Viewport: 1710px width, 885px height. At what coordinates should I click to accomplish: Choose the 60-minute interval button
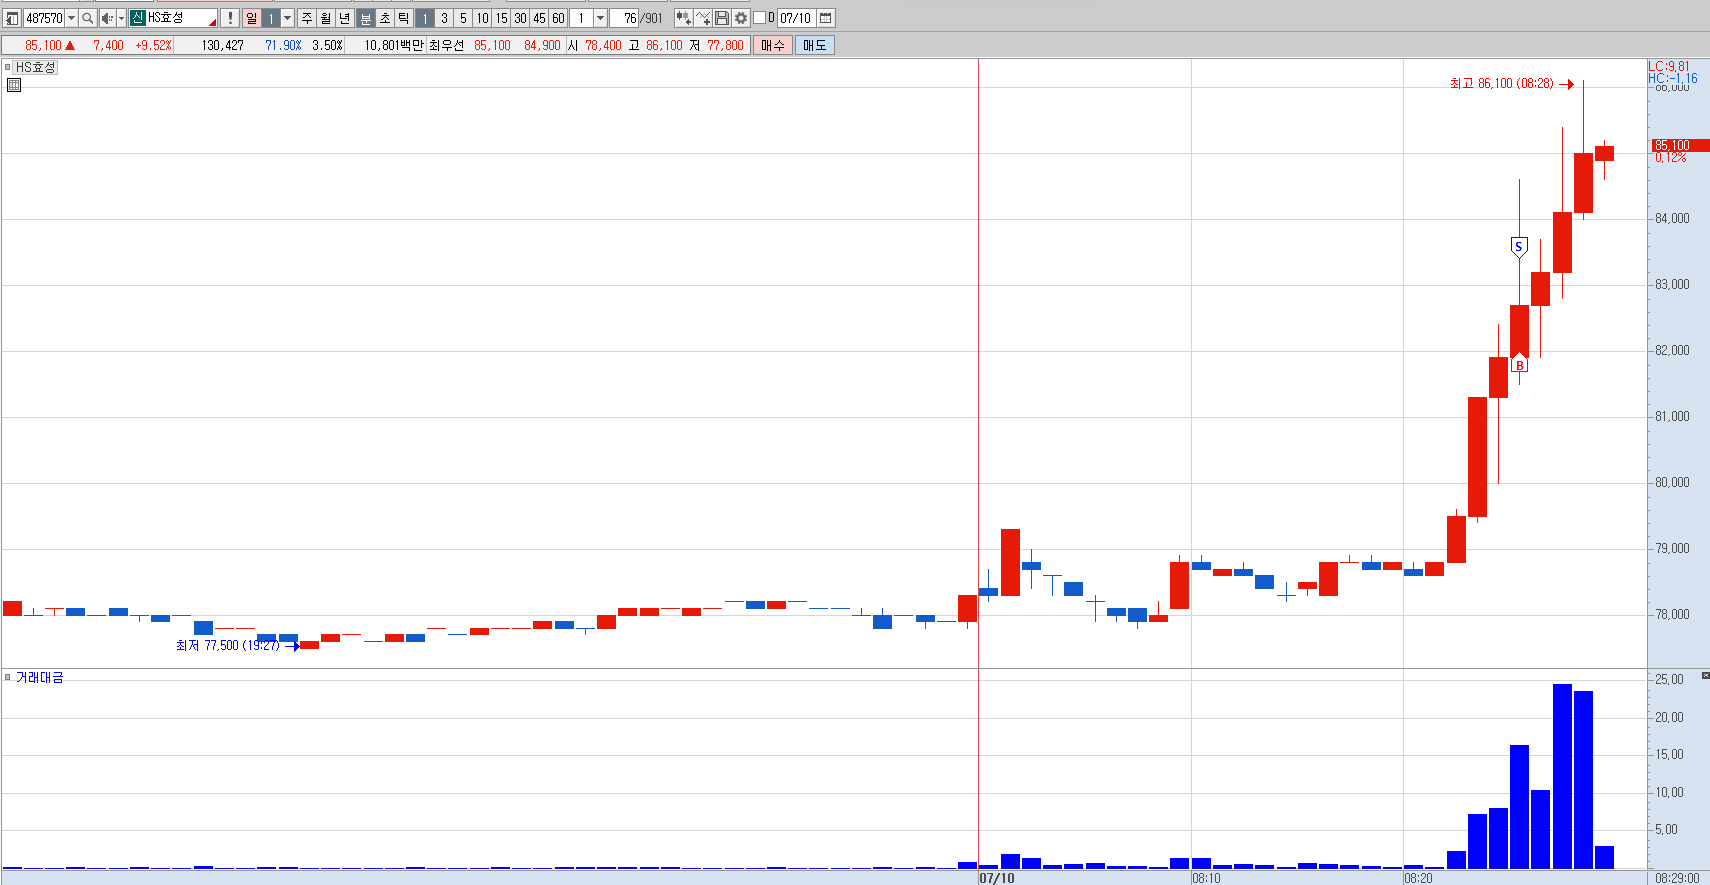(x=558, y=18)
